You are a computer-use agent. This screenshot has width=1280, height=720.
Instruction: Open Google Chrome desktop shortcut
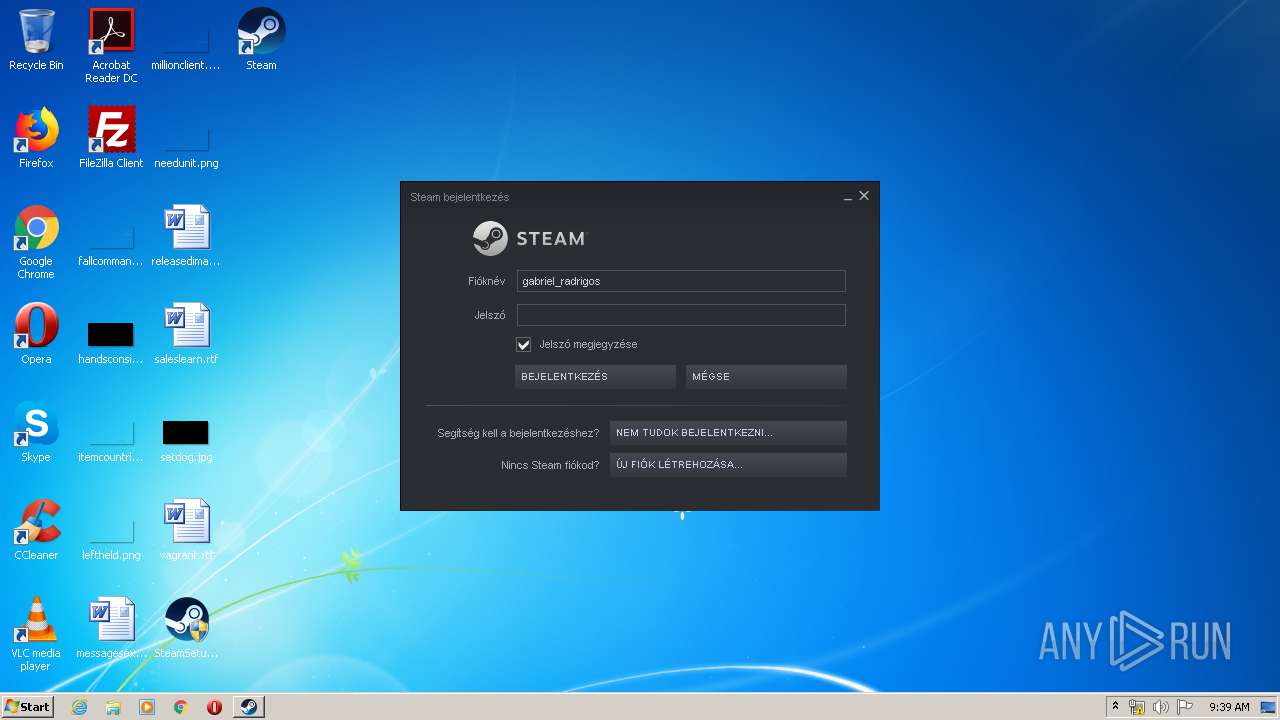coord(36,242)
